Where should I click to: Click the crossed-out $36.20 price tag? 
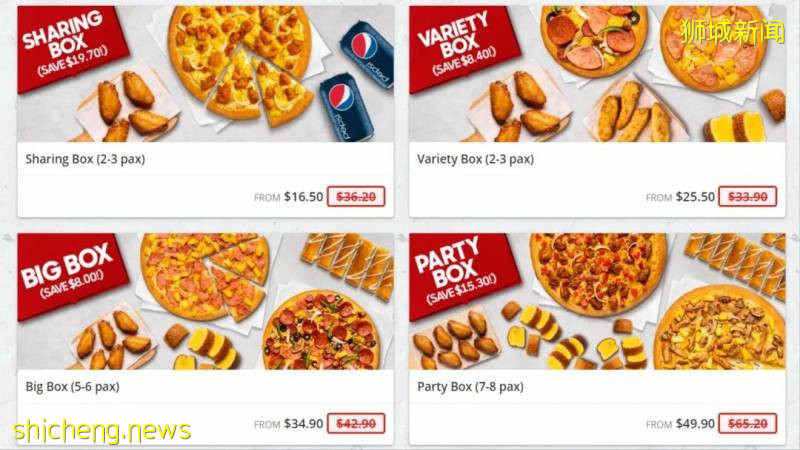coord(356,197)
